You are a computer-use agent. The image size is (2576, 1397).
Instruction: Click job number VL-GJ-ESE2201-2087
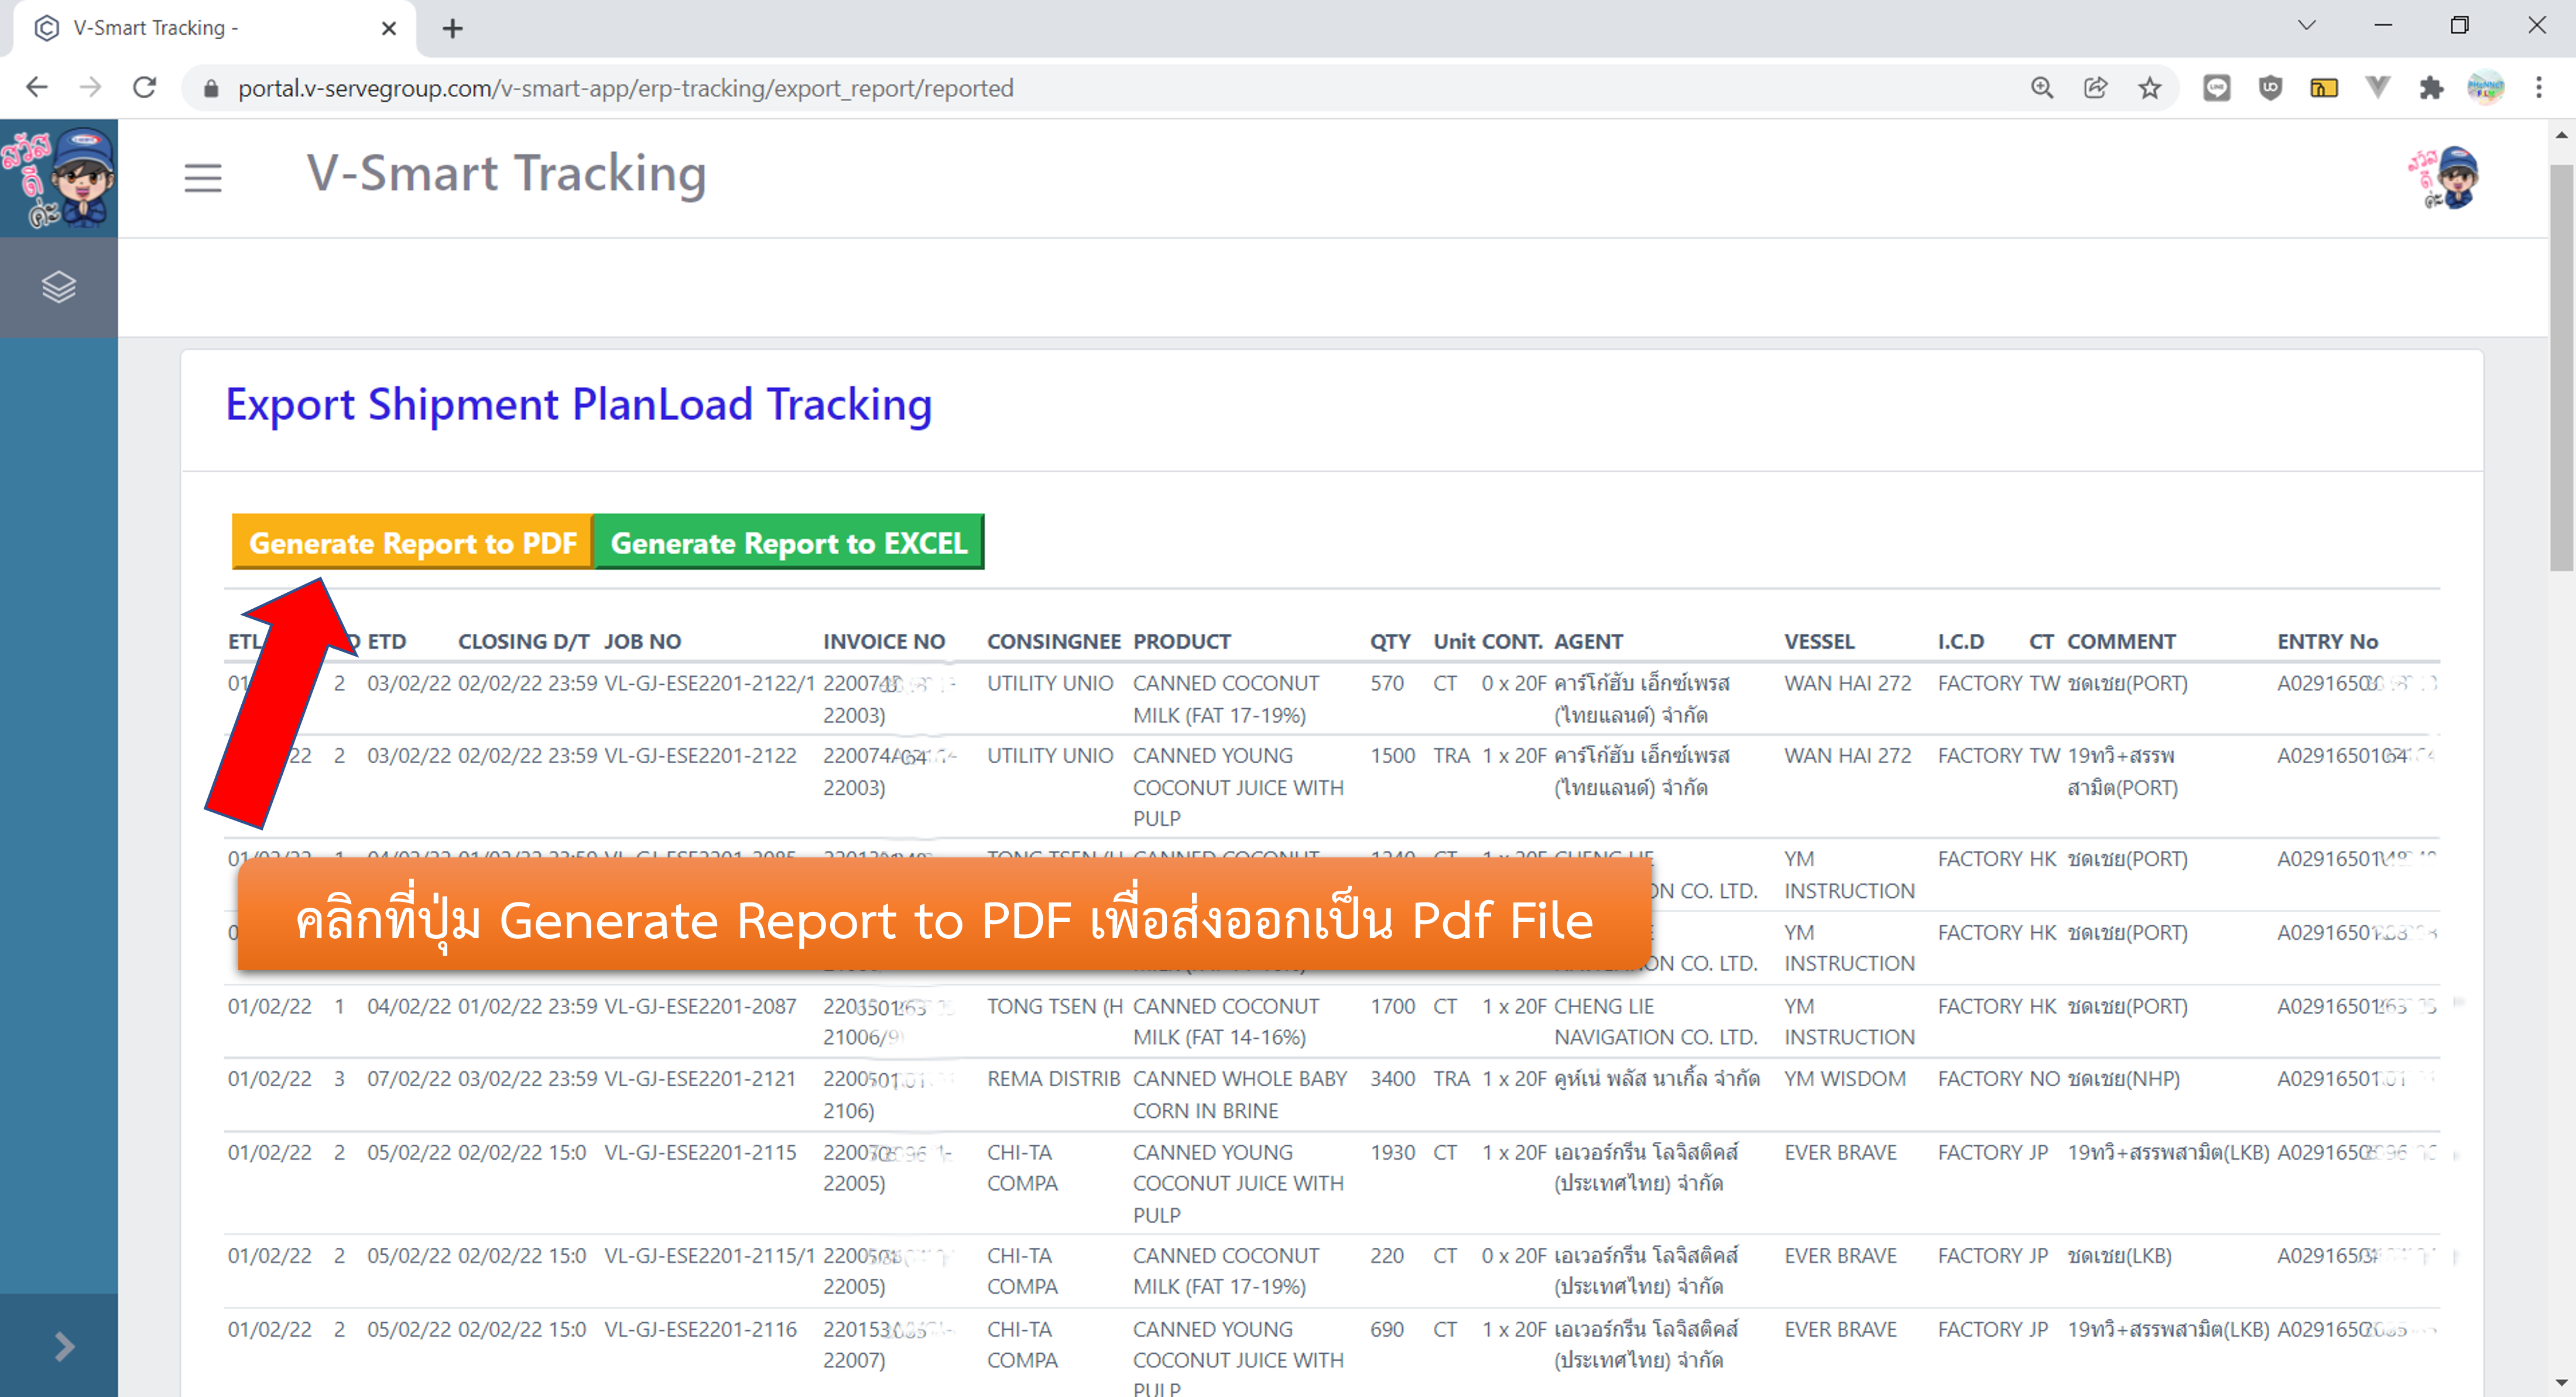[700, 1006]
